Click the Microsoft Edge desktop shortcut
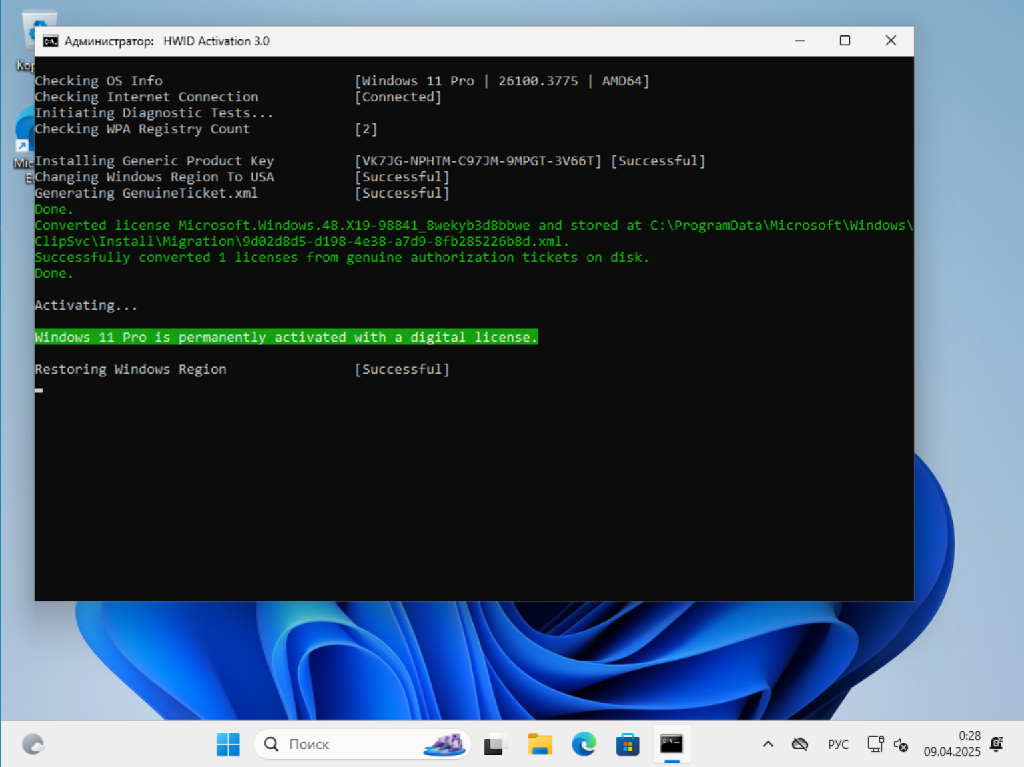The width and height of the screenshot is (1024, 767). 25,145
